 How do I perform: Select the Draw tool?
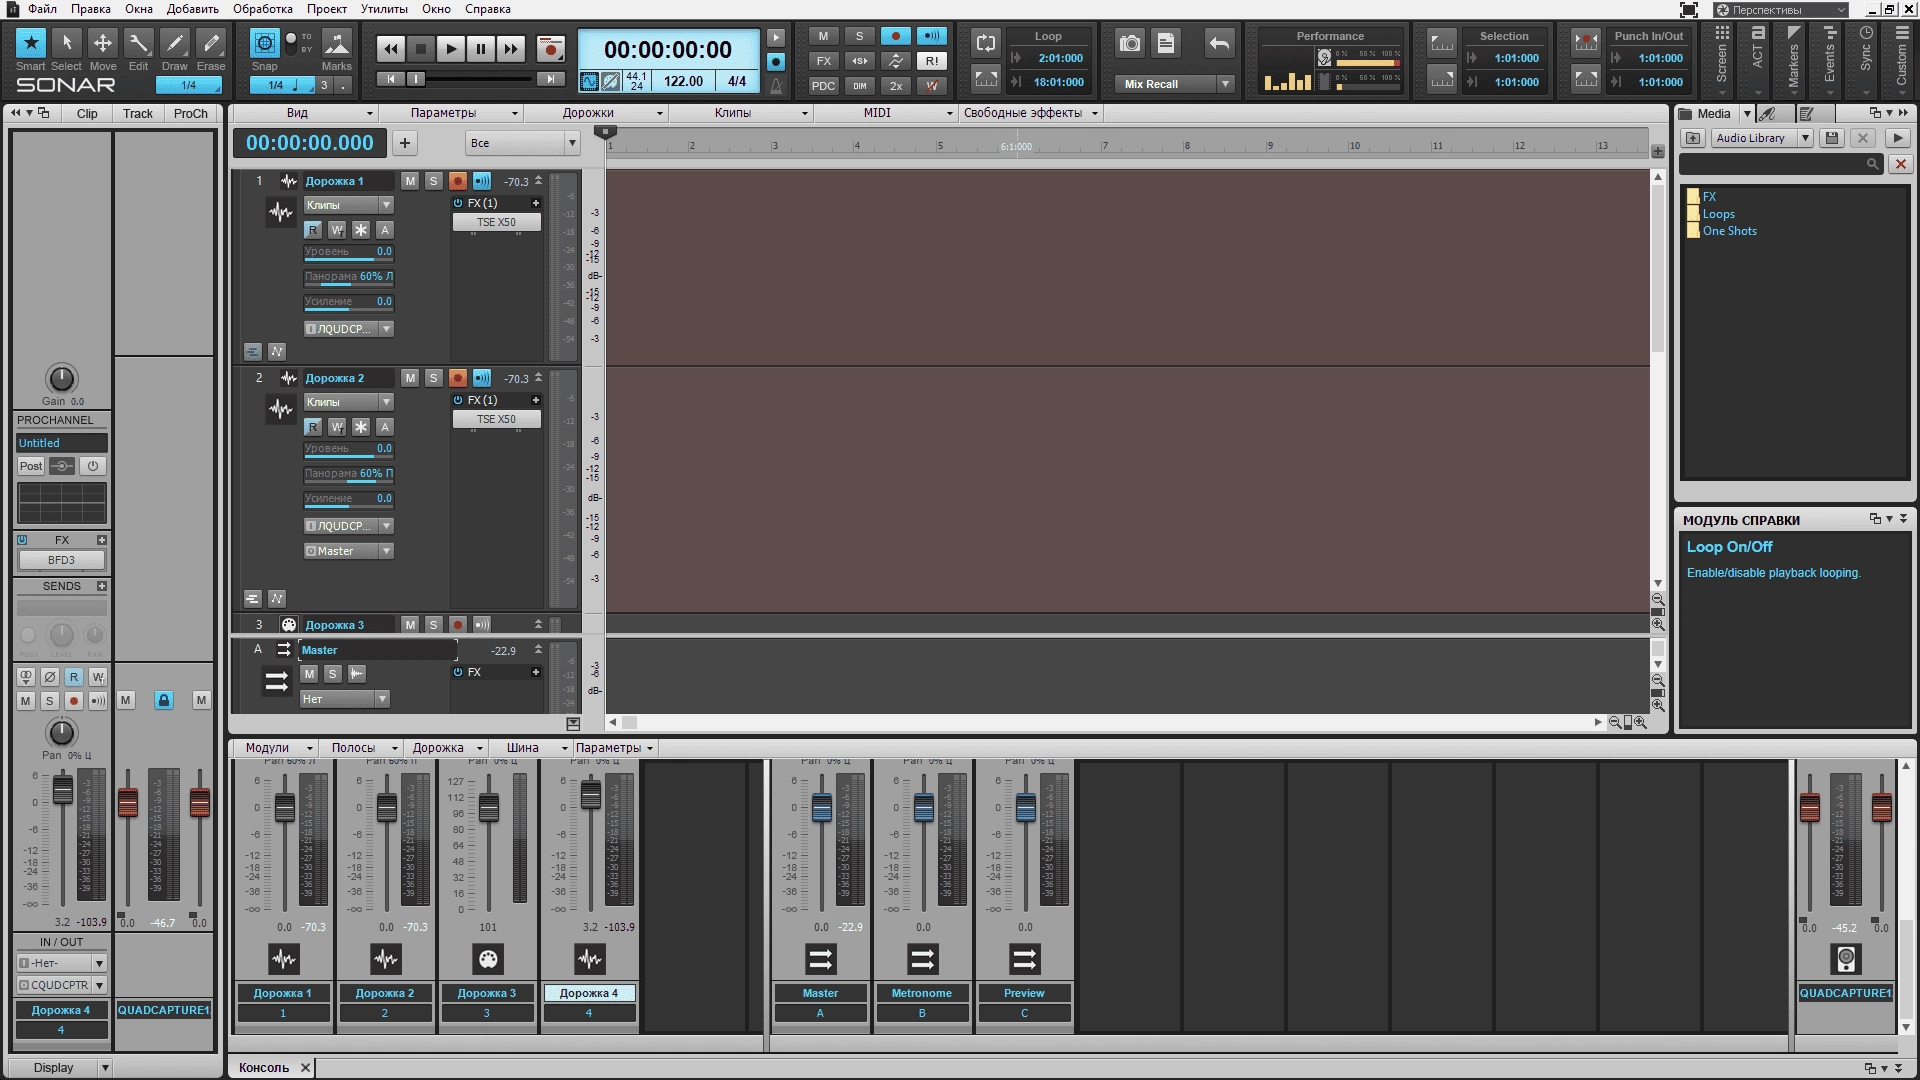pyautogui.click(x=174, y=43)
